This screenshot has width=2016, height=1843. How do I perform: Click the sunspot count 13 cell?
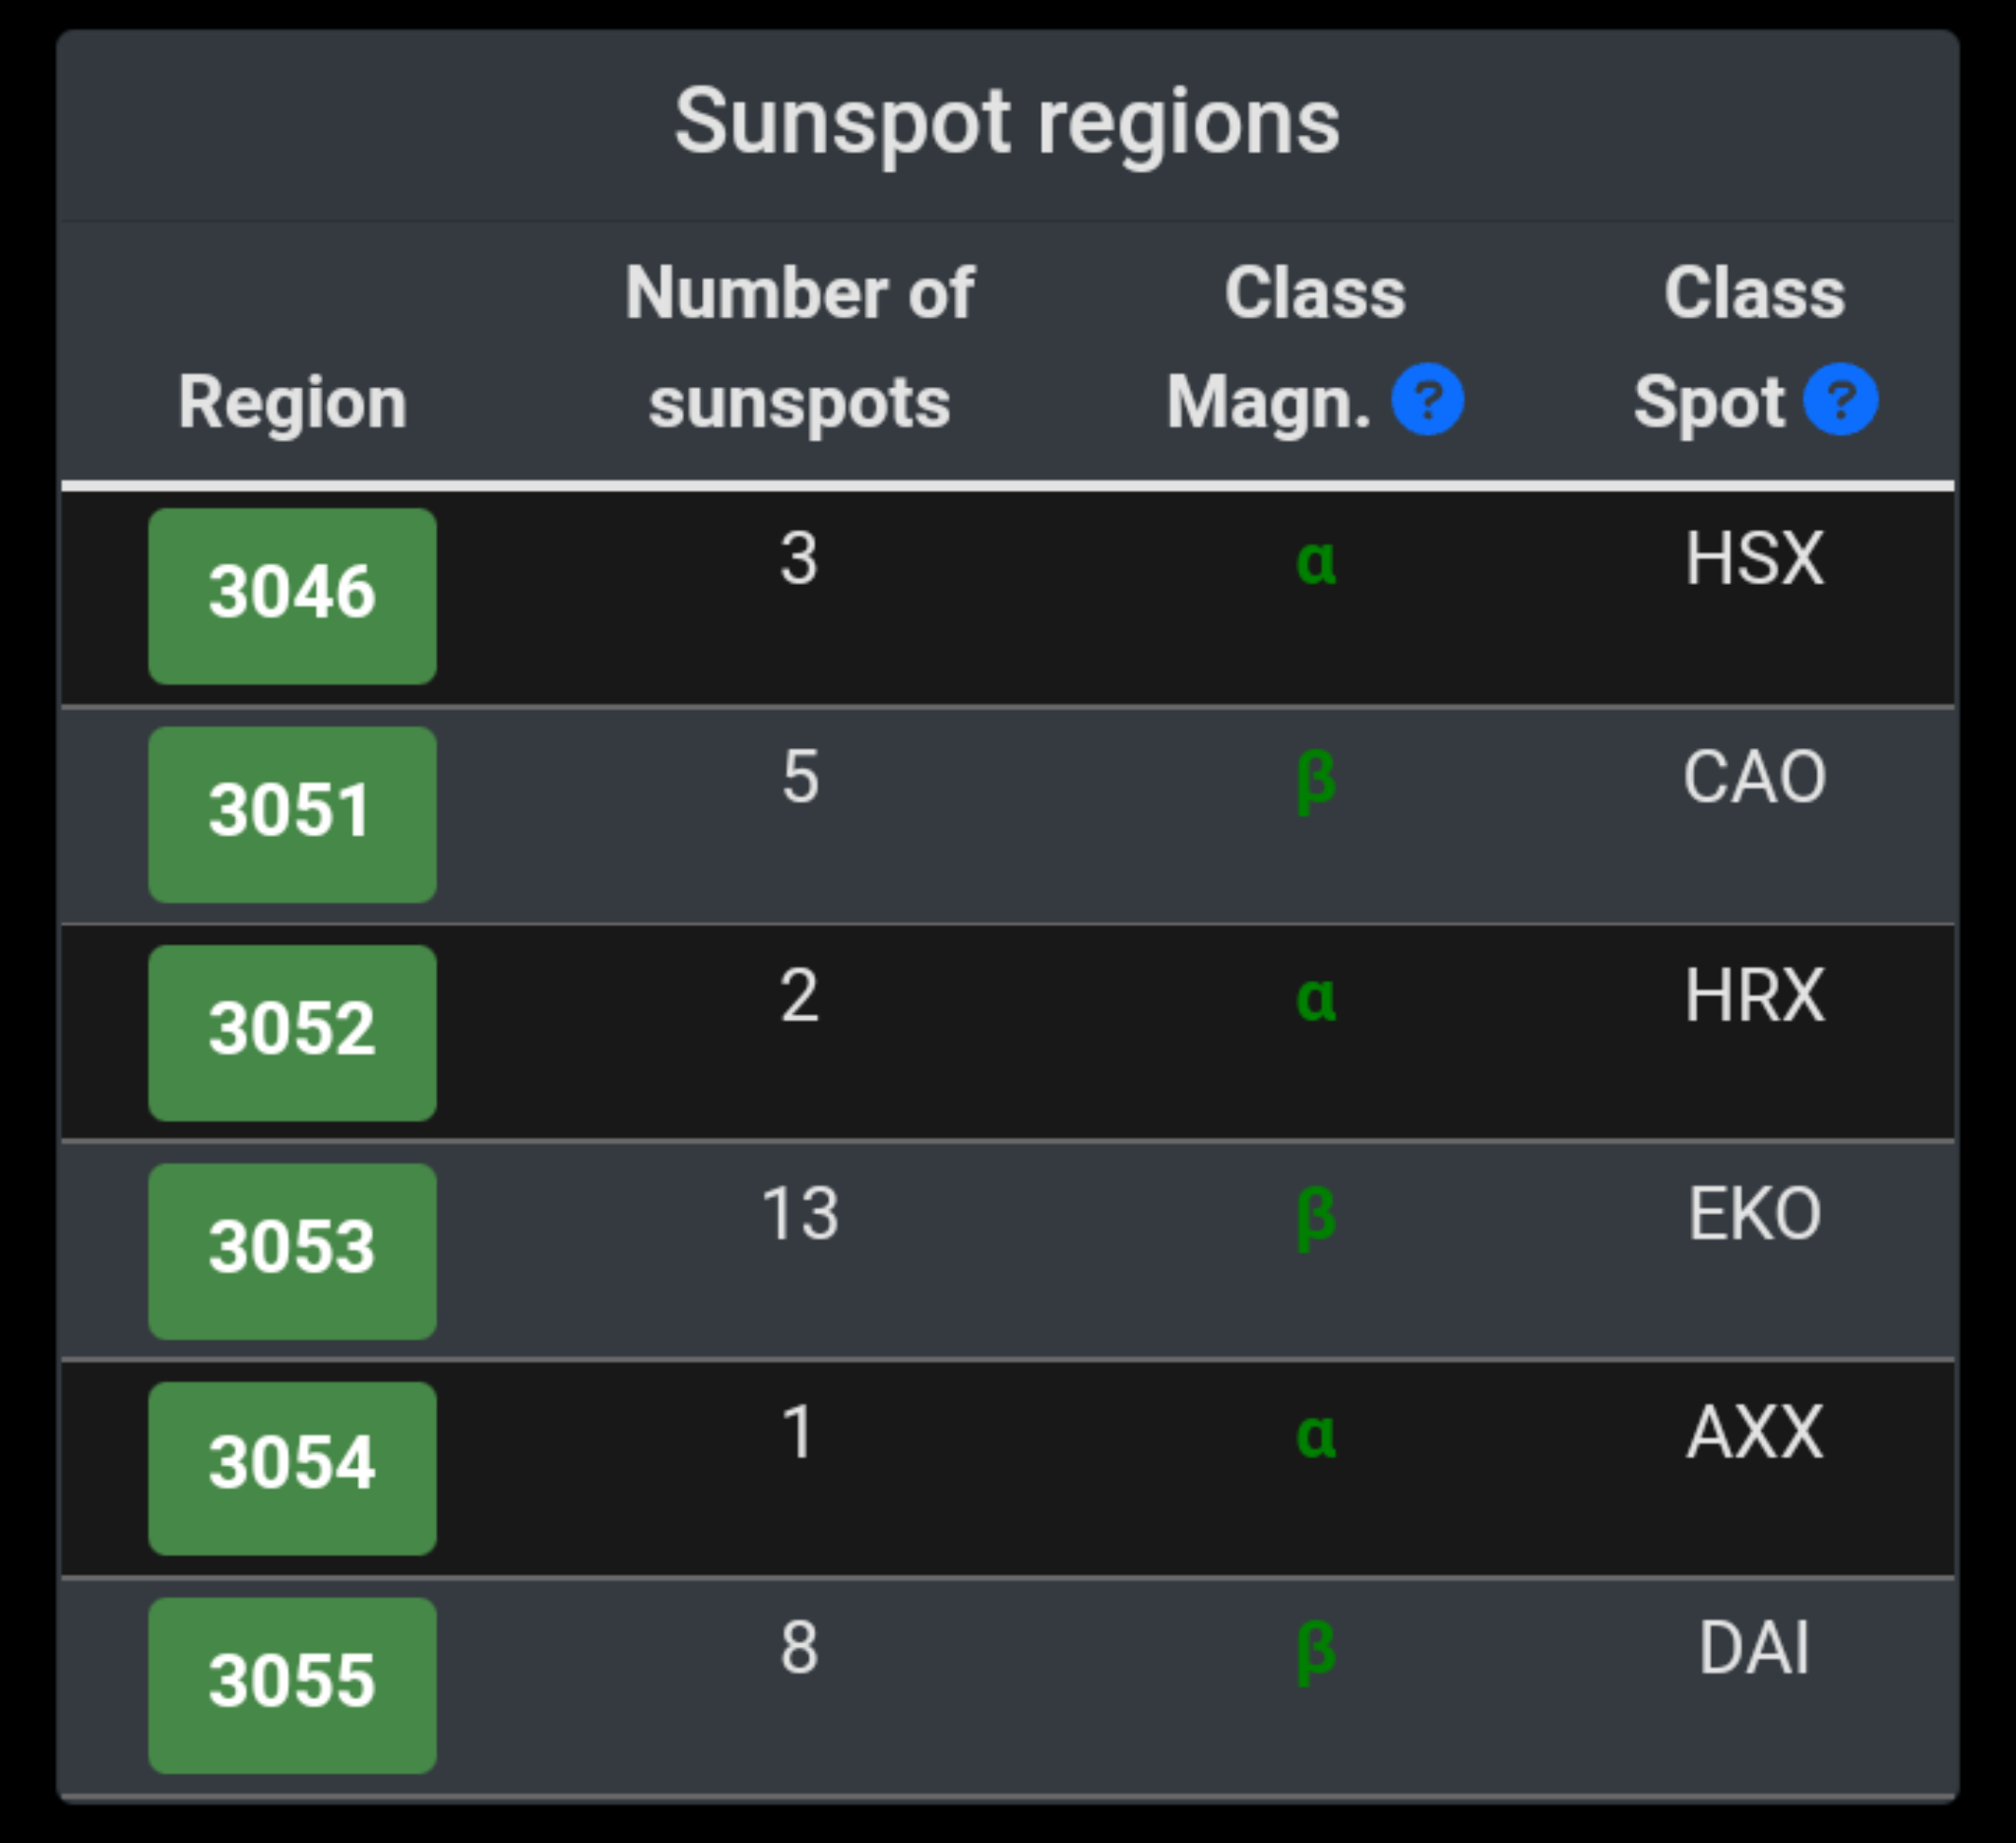point(799,1214)
